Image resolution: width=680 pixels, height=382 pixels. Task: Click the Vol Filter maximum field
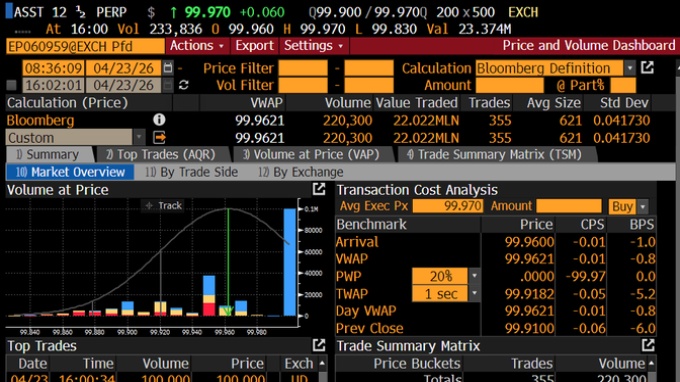(369, 85)
